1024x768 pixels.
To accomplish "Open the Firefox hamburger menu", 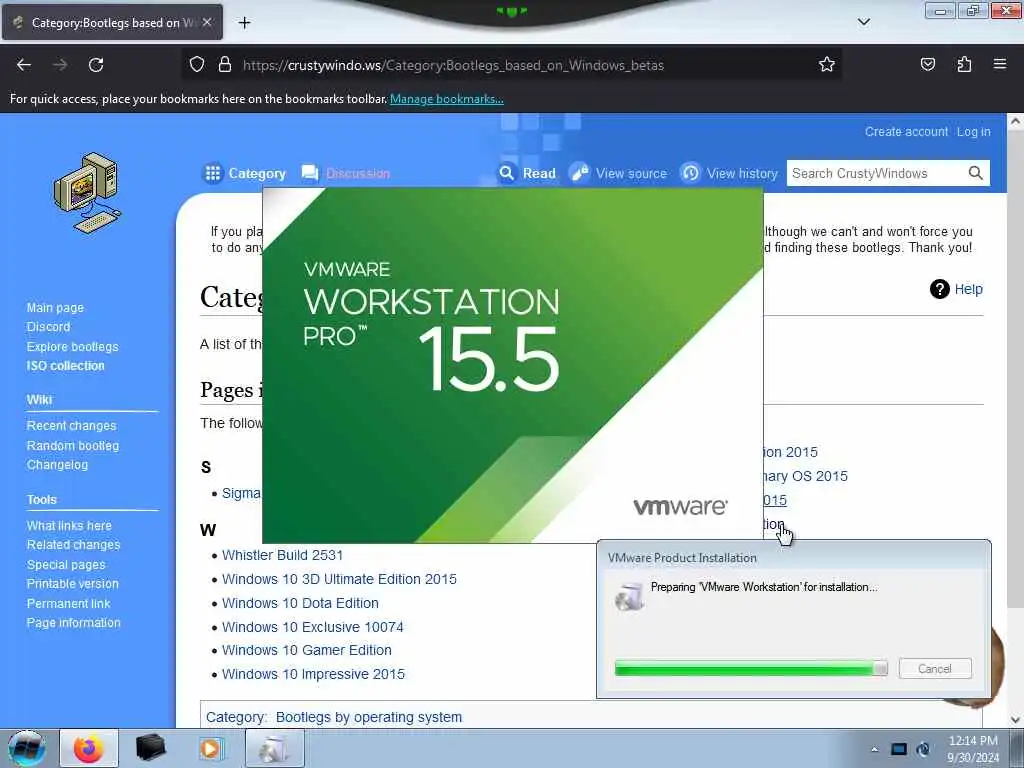I will tap(1000, 64).
